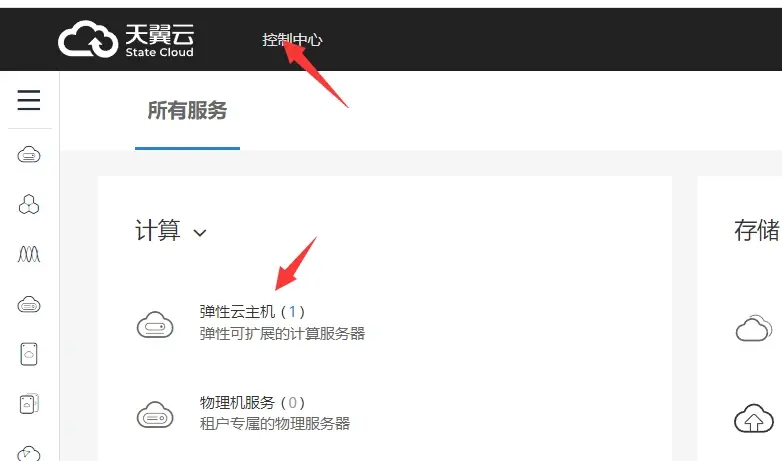Click the 弹性云主机 cloud icon
This screenshot has height=461, width=782.
coord(155,324)
